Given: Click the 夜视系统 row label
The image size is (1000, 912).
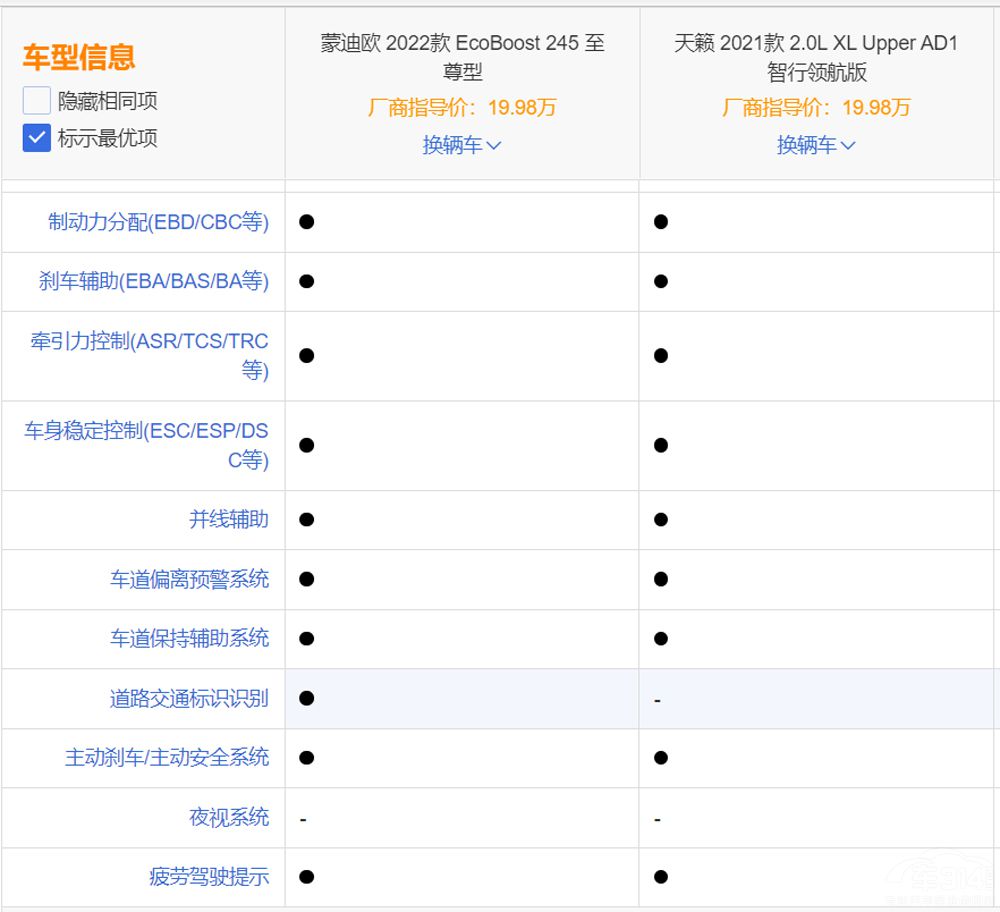Looking at the screenshot, I should (x=229, y=817).
